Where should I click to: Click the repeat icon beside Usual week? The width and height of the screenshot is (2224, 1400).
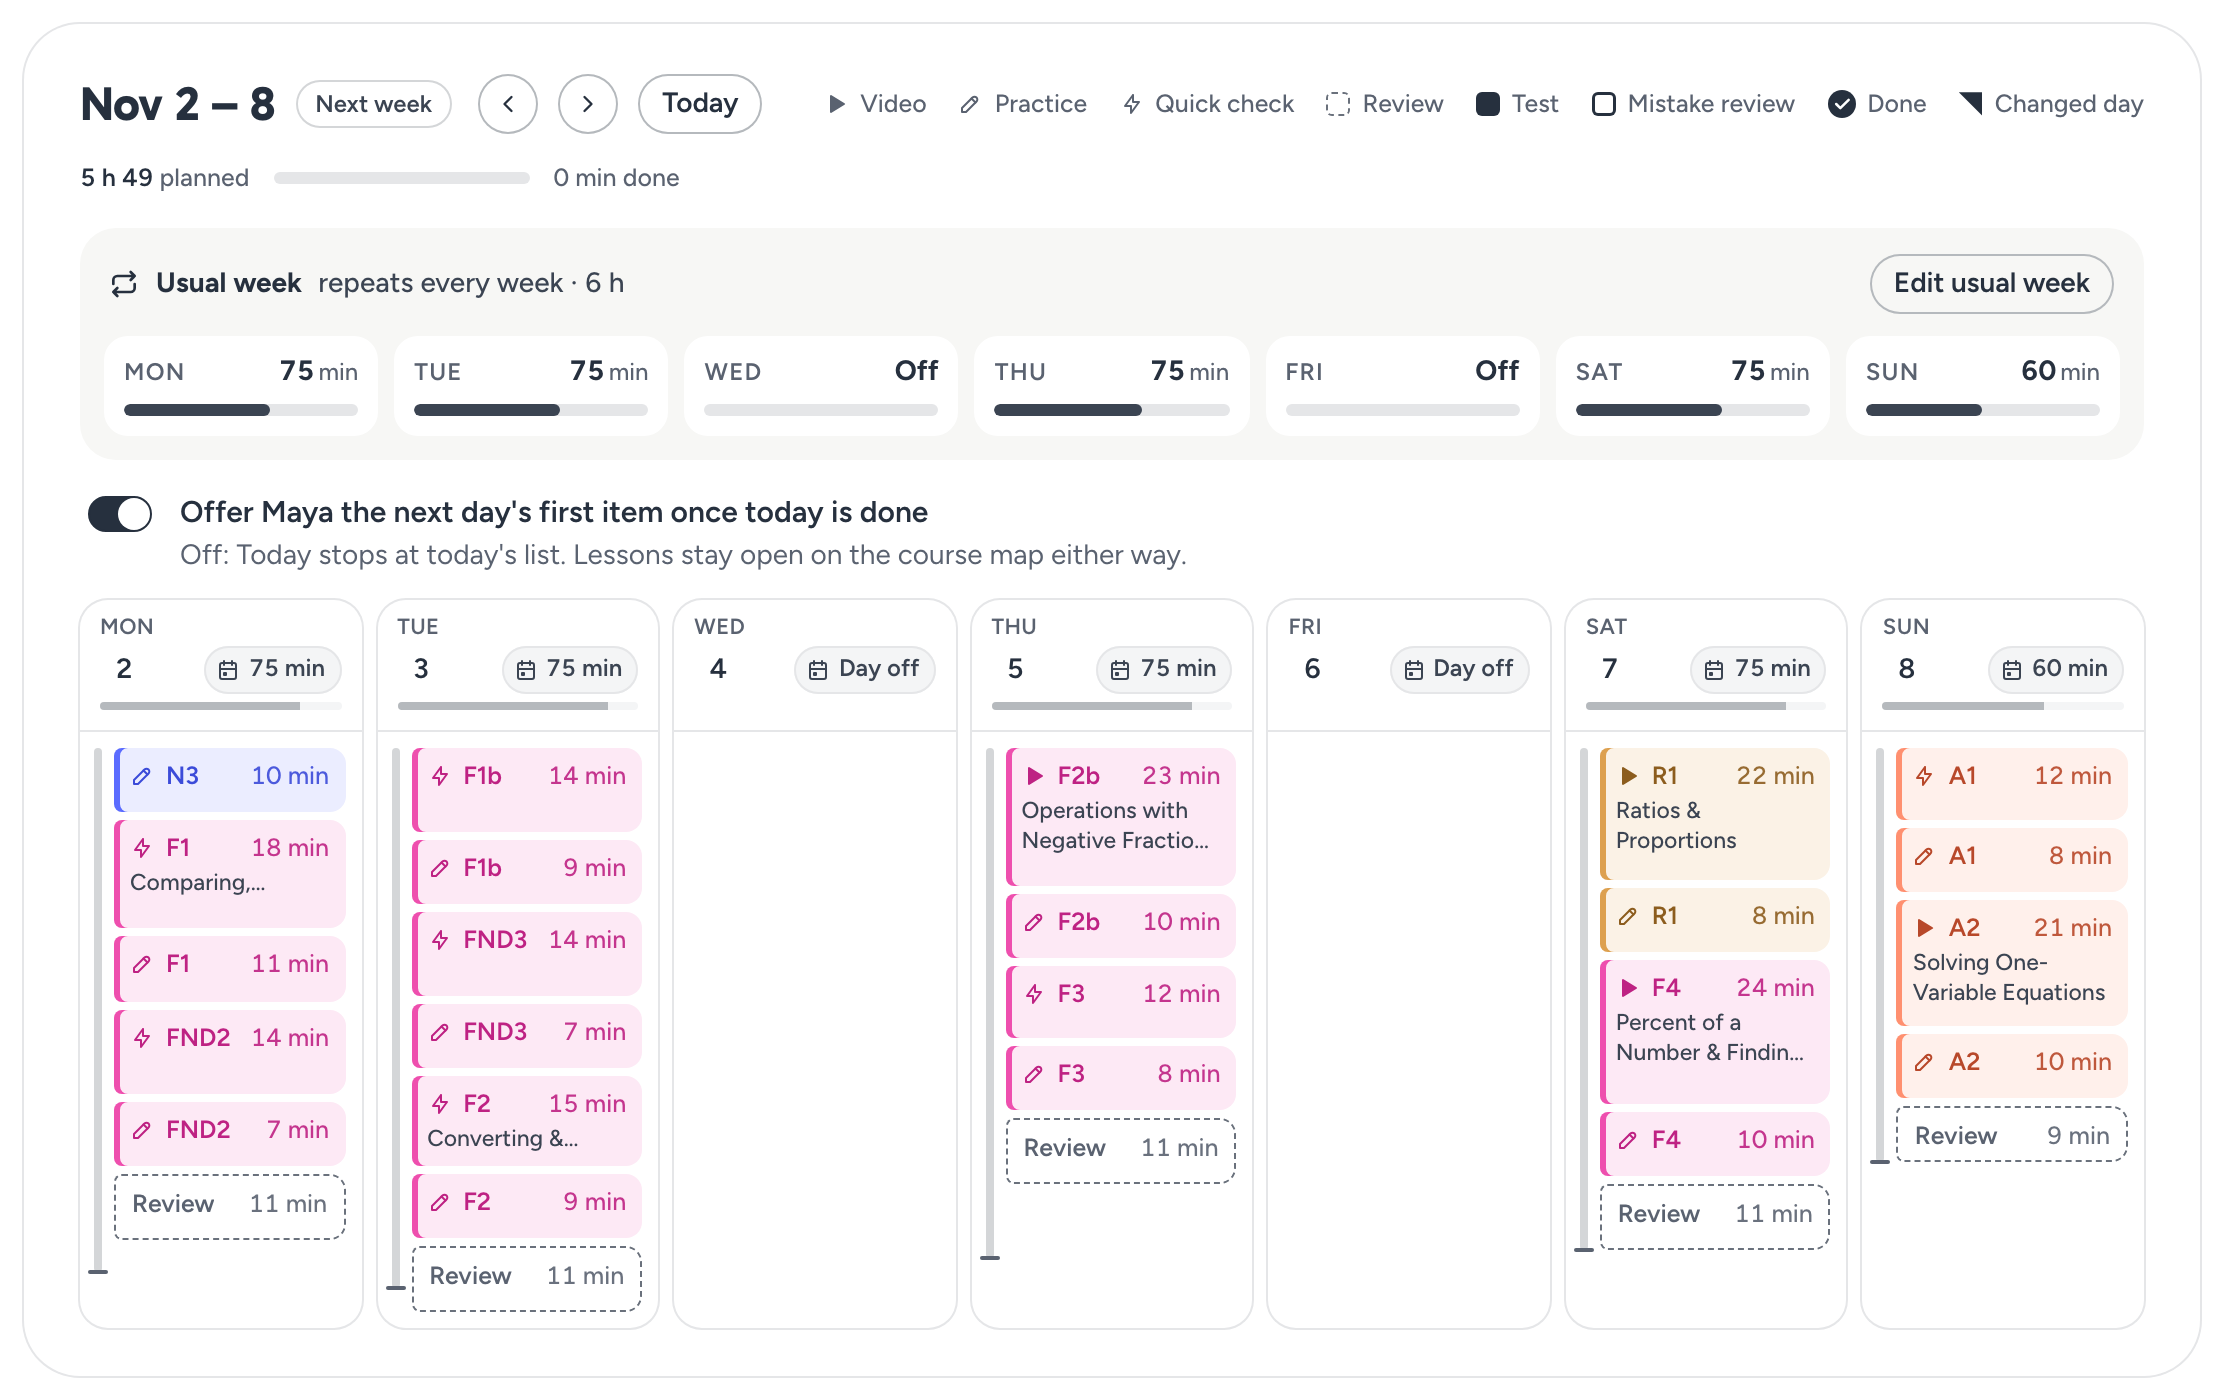point(124,284)
